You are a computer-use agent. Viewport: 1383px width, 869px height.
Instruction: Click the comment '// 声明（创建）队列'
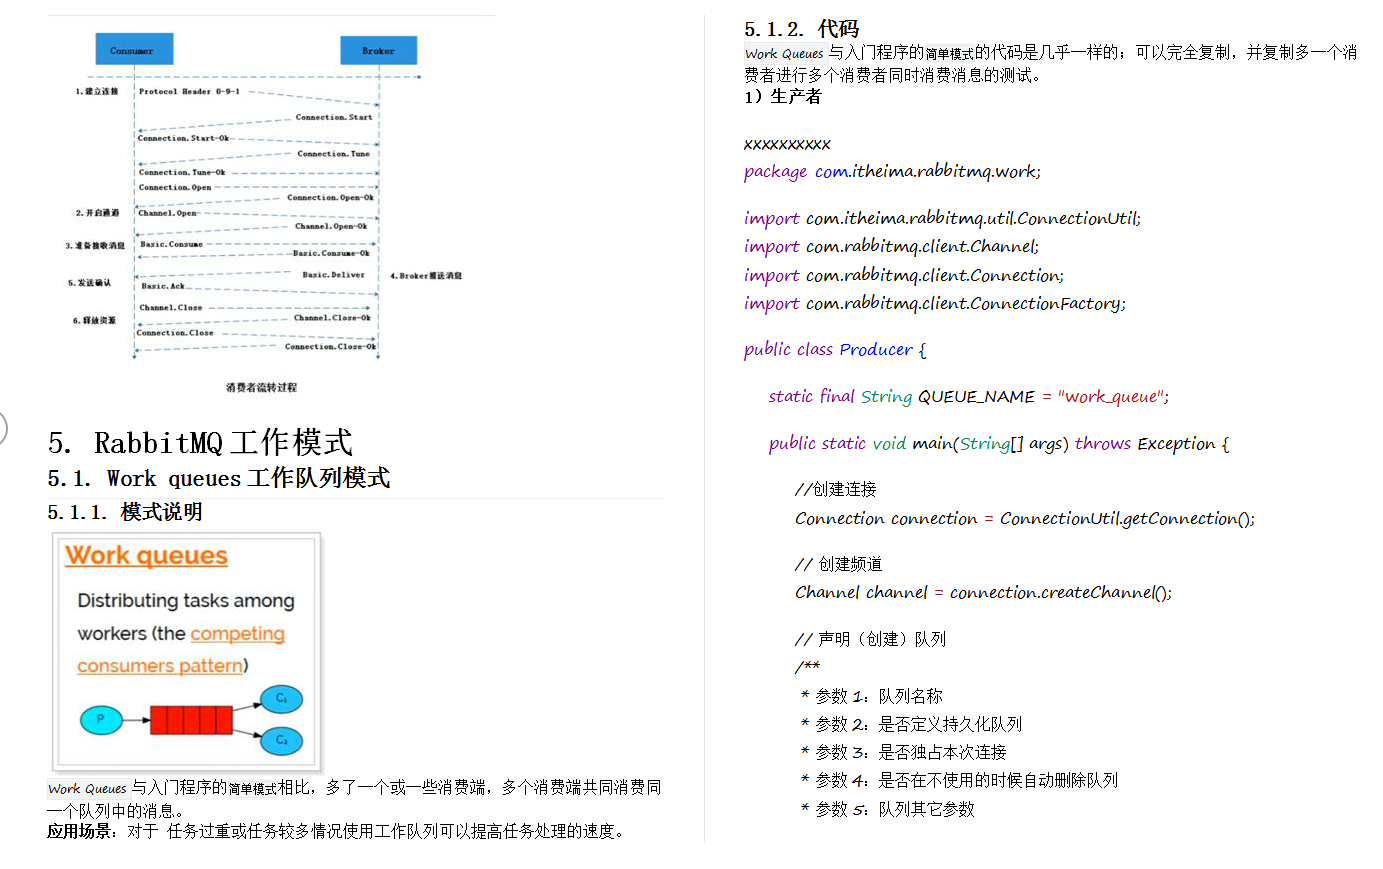pyautogui.click(x=870, y=639)
